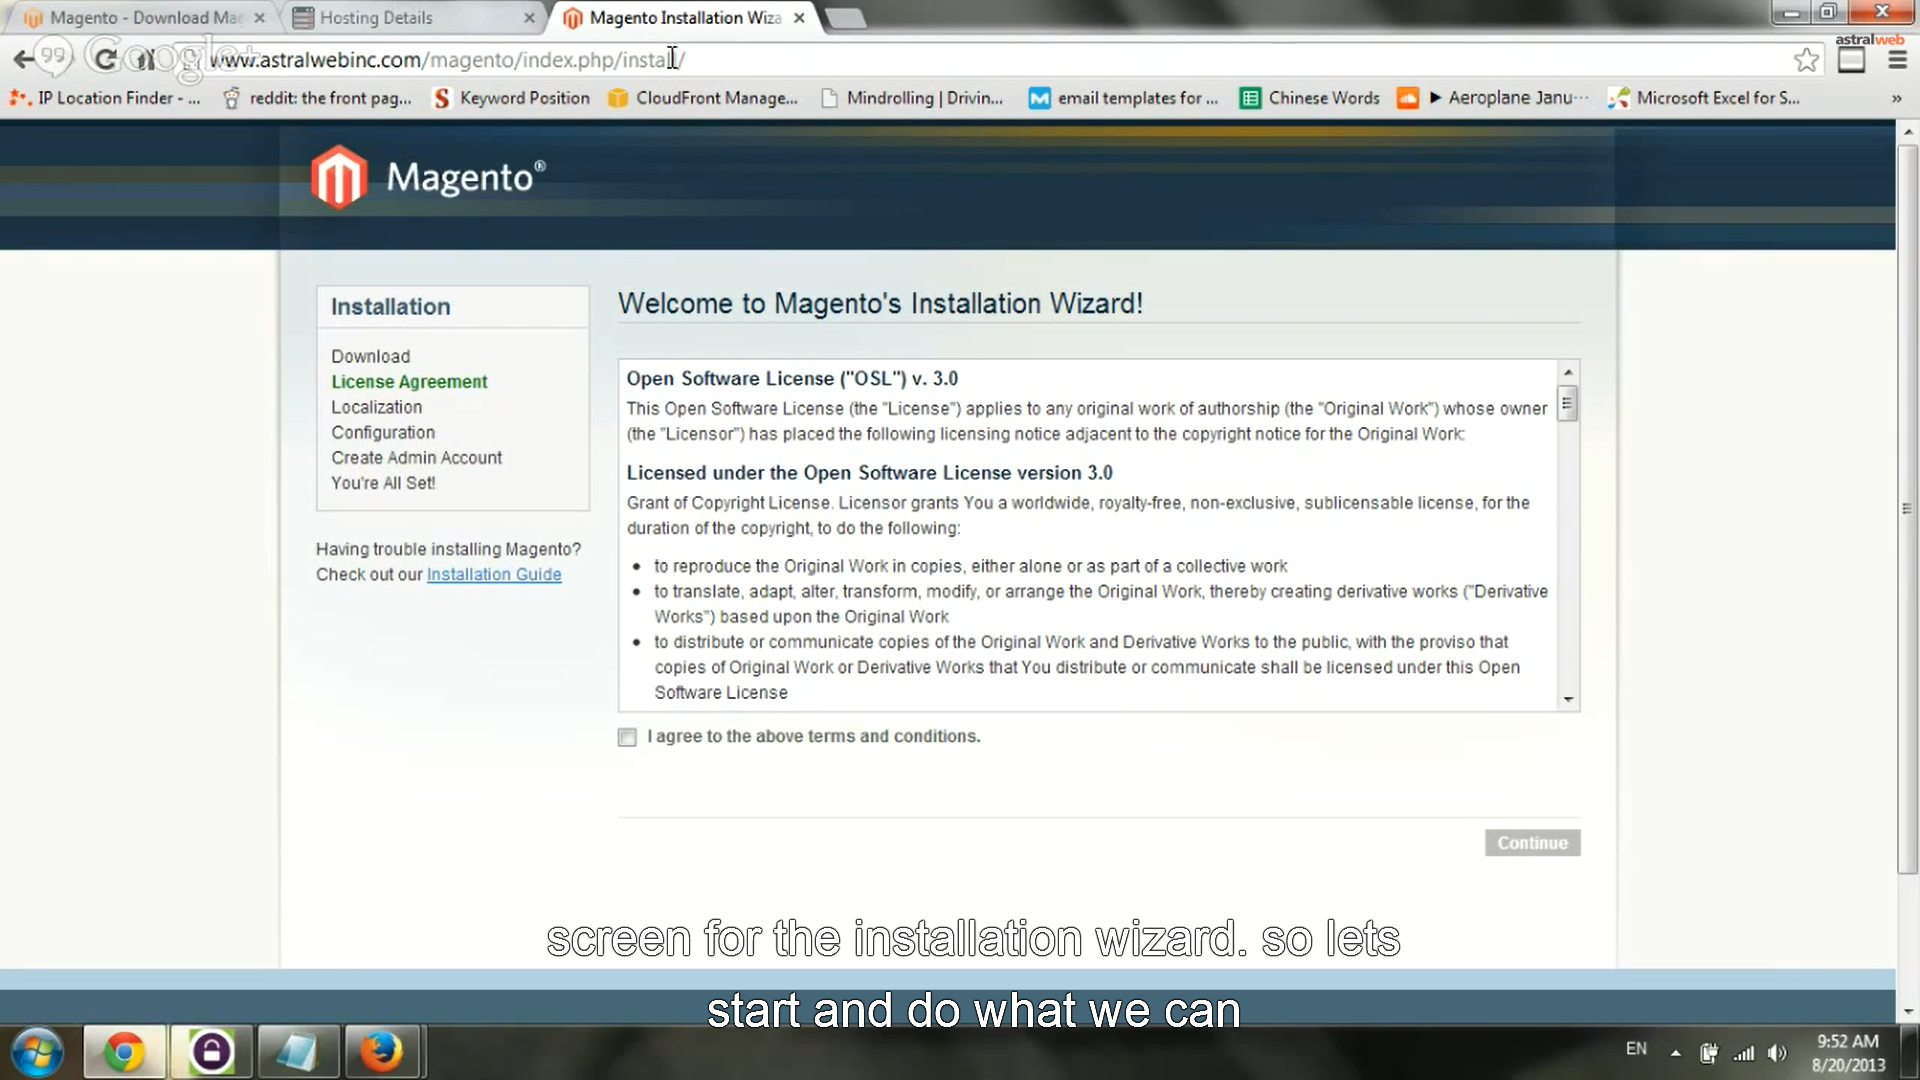Viewport: 1920px width, 1080px height.
Task: Click the page's vertical scrollbar
Action: click(x=1907, y=508)
